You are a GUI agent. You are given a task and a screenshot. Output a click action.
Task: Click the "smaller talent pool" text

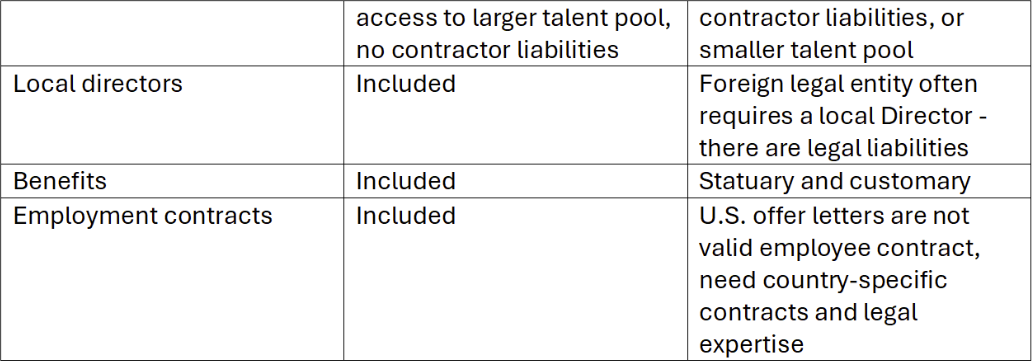(x=806, y=50)
